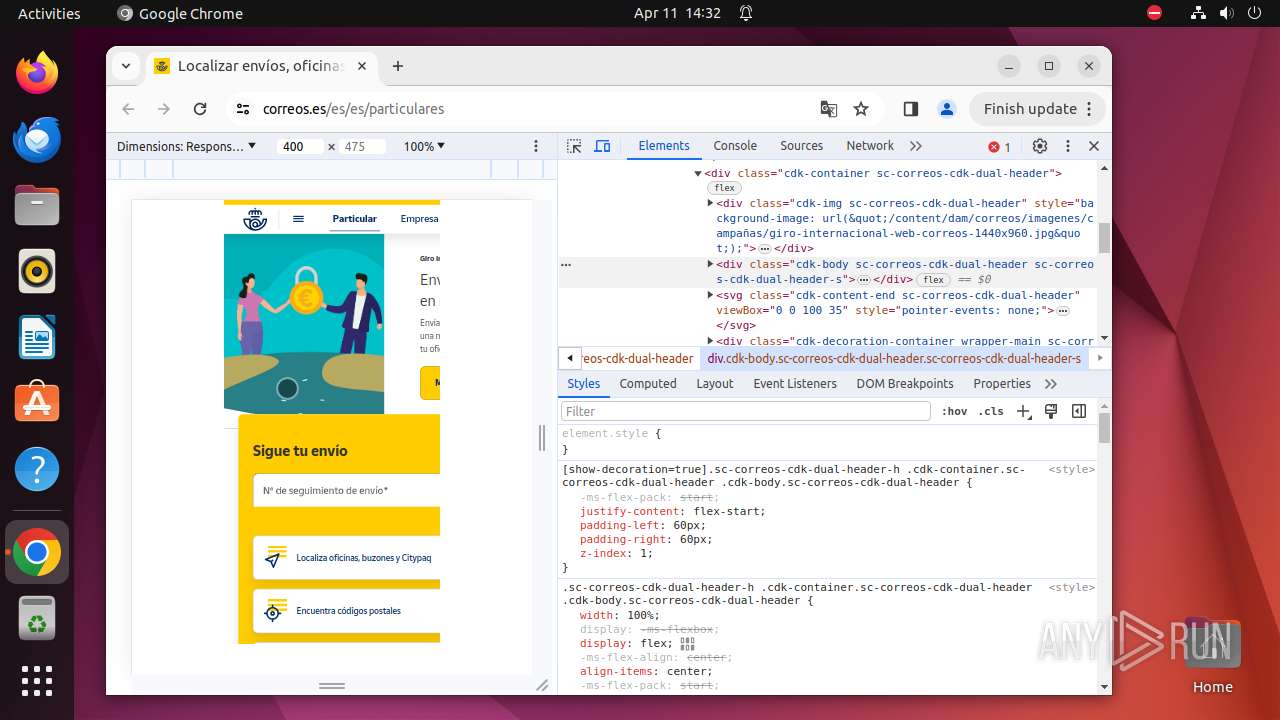Screen dimensions: 1280x720
Task: Click the Styles filter input
Action: pos(746,411)
